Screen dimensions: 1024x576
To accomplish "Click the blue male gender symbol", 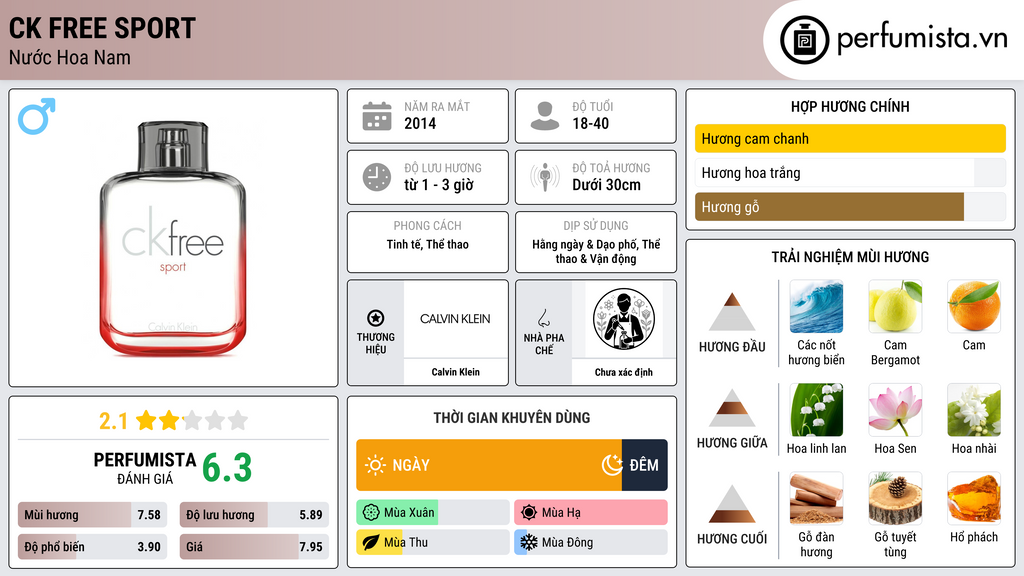I will point(37,116).
